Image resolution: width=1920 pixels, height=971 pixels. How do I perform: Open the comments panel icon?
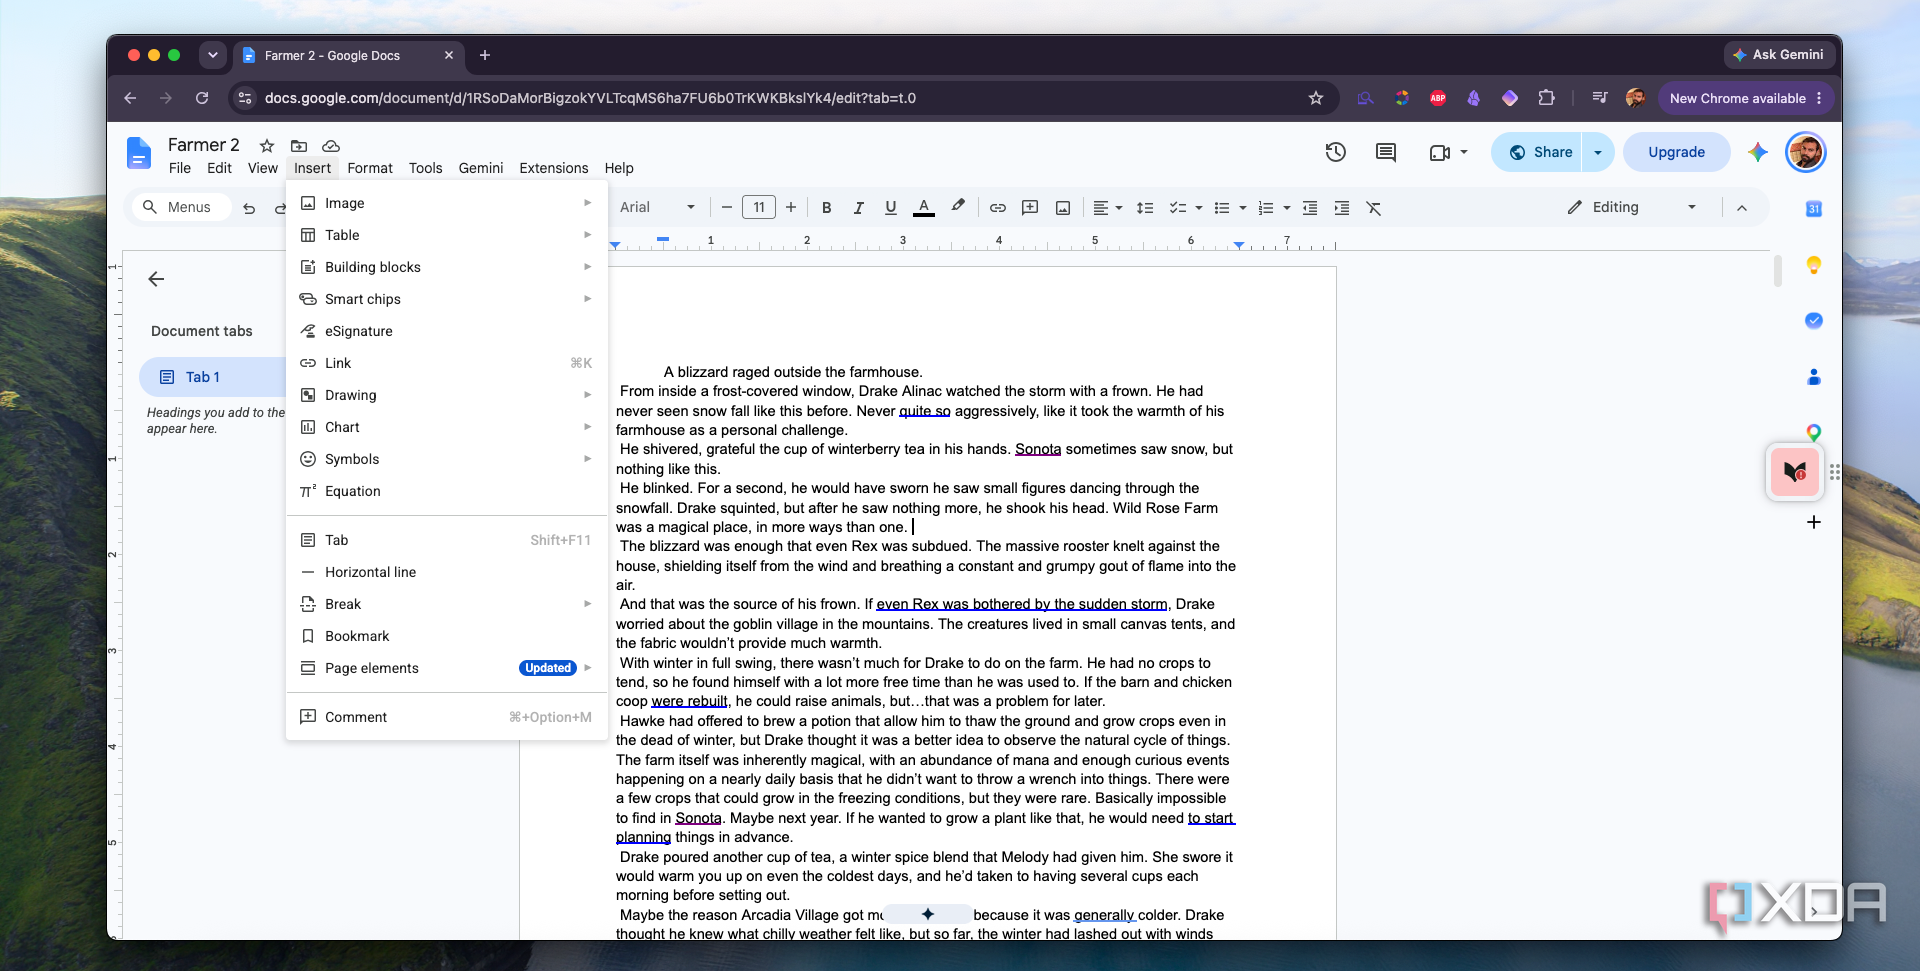(1385, 152)
